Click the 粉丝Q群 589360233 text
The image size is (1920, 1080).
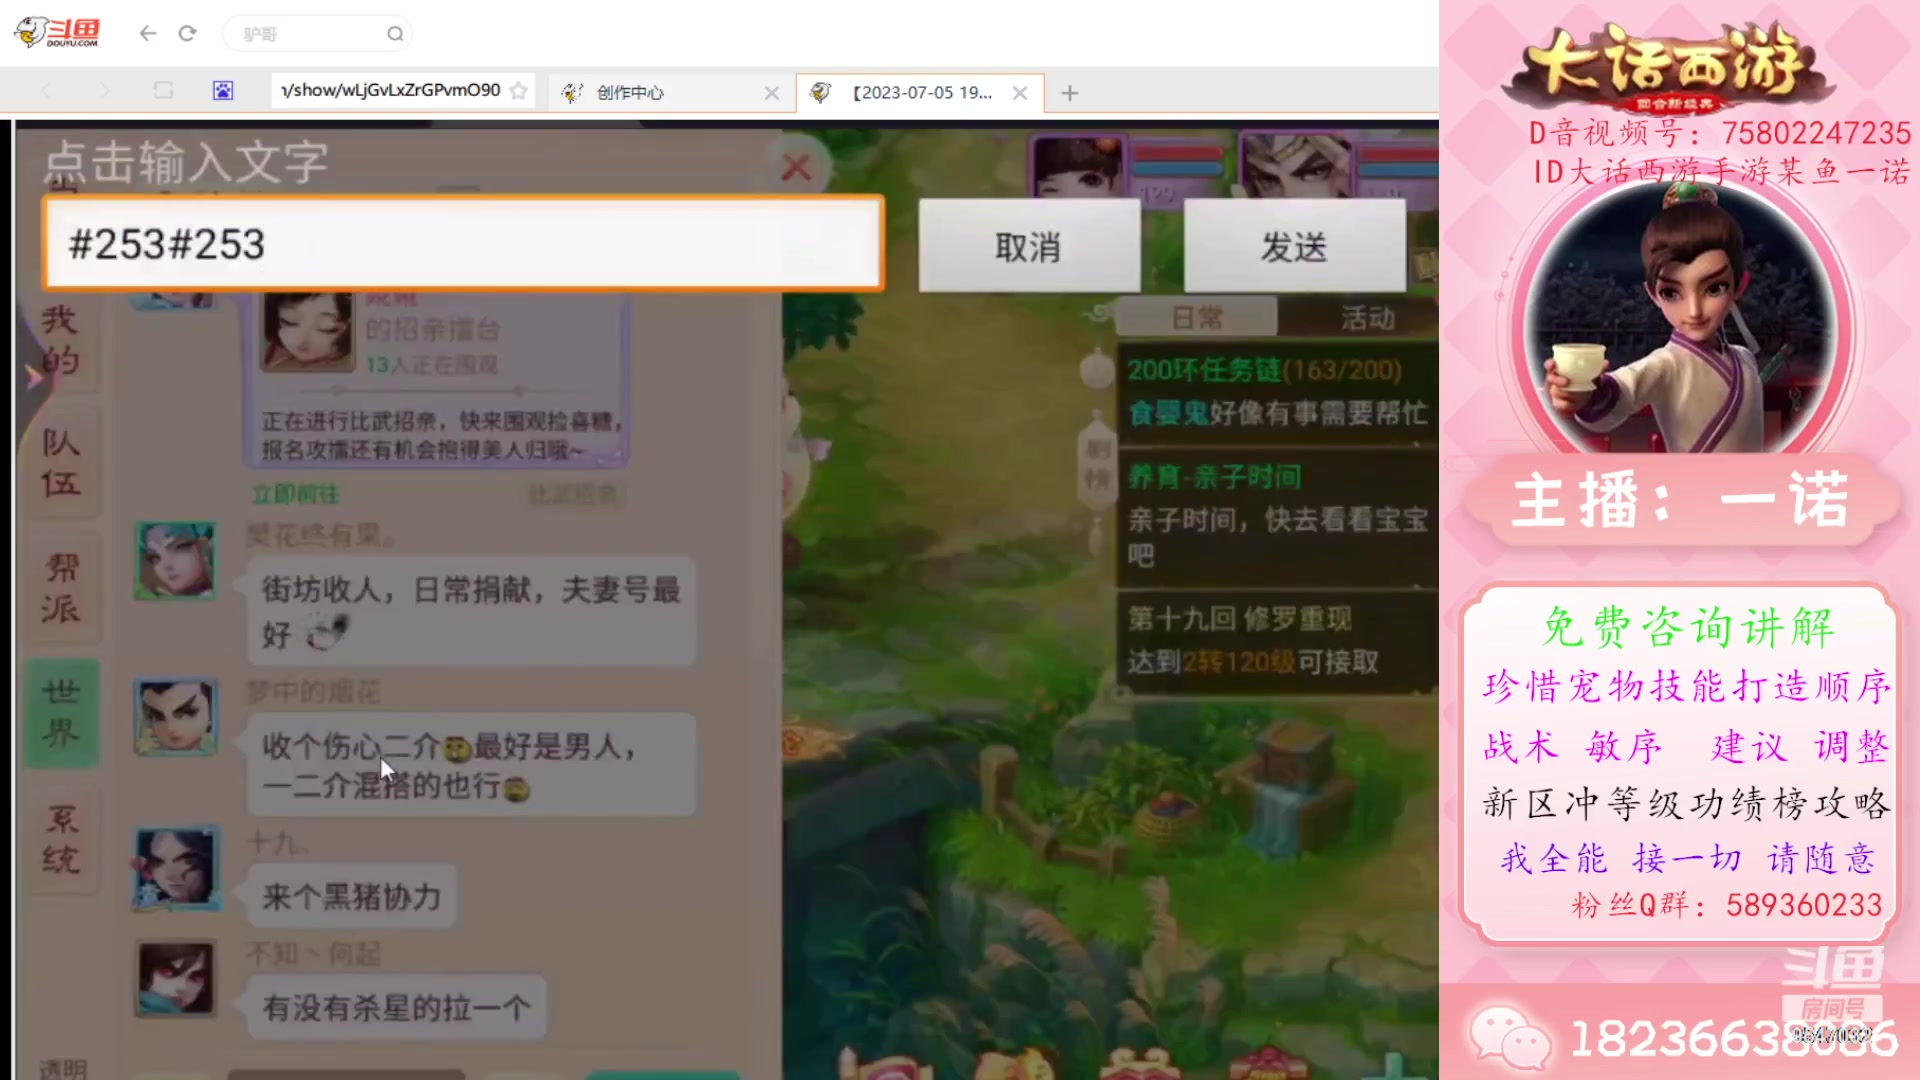(x=1726, y=905)
